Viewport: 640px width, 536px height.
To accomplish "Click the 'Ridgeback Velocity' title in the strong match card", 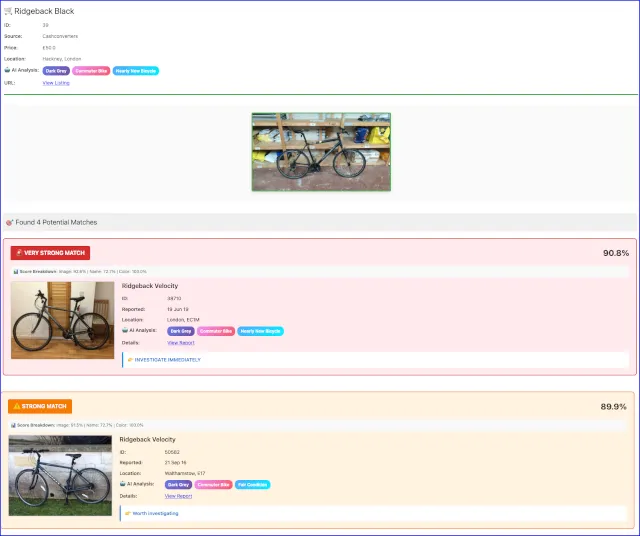I will (147, 439).
